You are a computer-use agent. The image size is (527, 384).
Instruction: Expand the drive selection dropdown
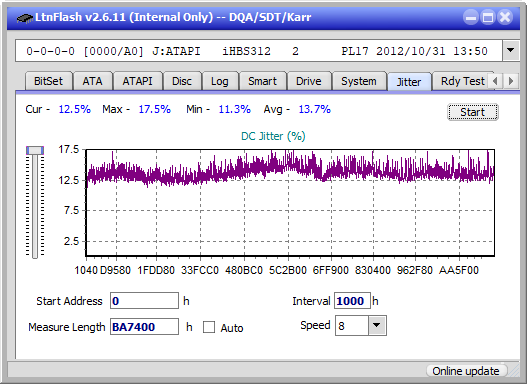coord(511,51)
